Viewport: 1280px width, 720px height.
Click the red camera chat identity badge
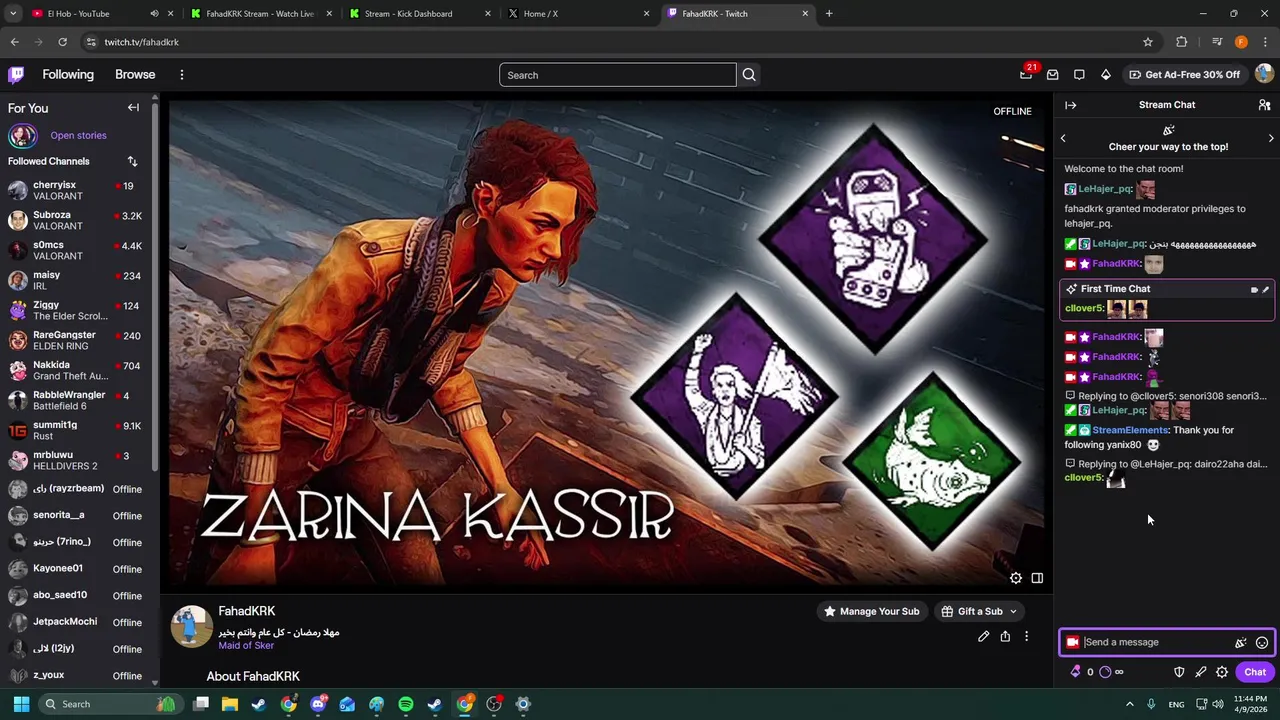click(x=1073, y=643)
